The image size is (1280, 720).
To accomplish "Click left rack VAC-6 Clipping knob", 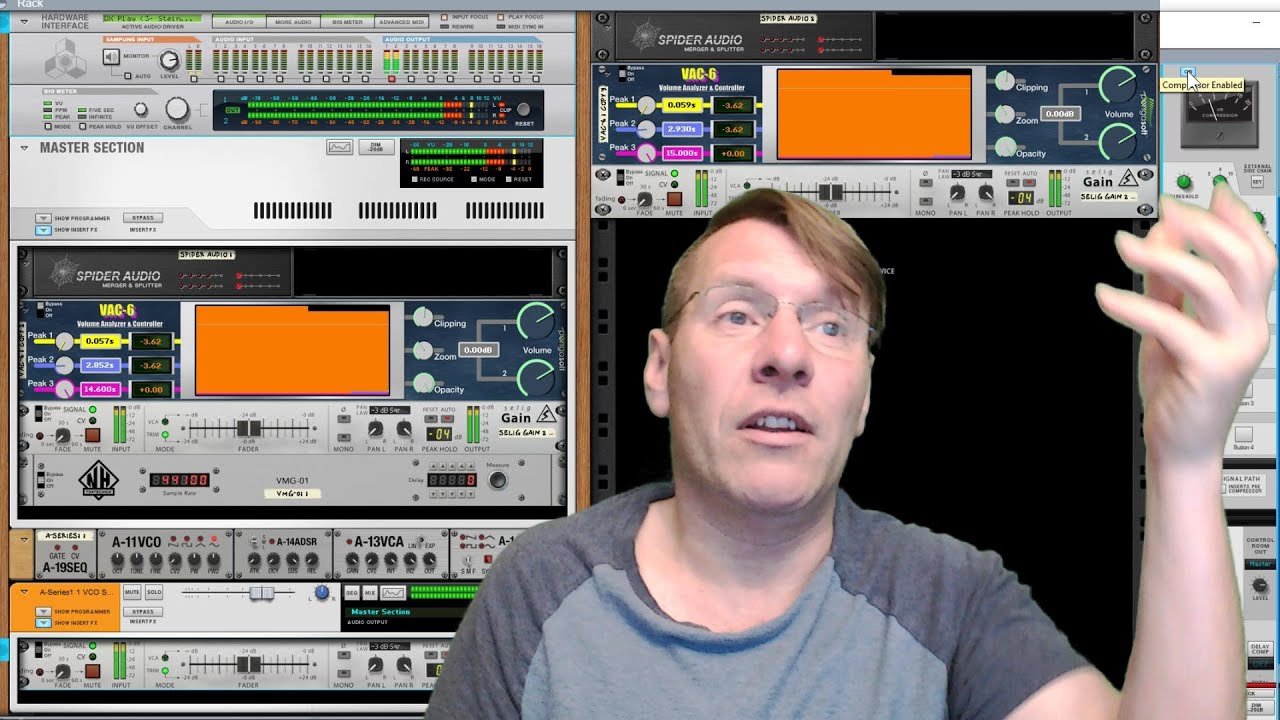I will (423, 317).
